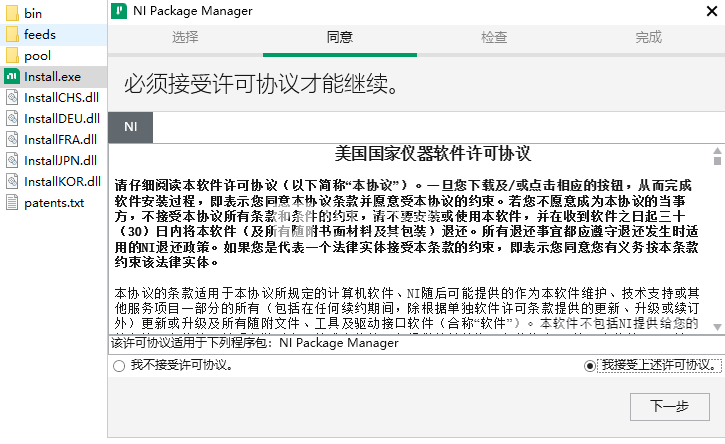The image size is (725, 444).
Task: Click the patents.txt document icon
Action: [12, 203]
